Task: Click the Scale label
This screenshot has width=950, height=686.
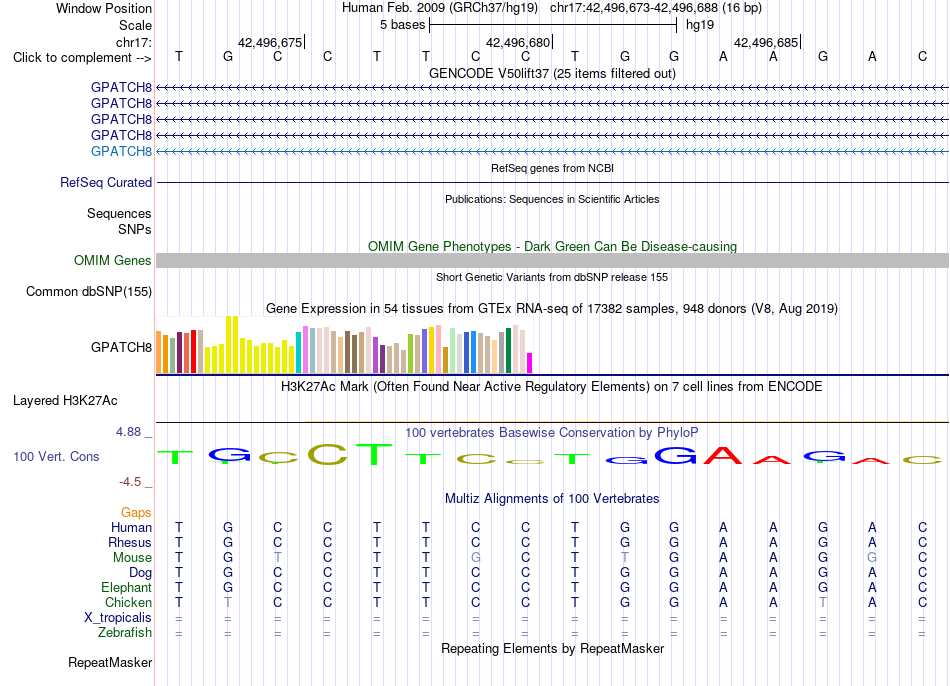Action: tap(135, 25)
